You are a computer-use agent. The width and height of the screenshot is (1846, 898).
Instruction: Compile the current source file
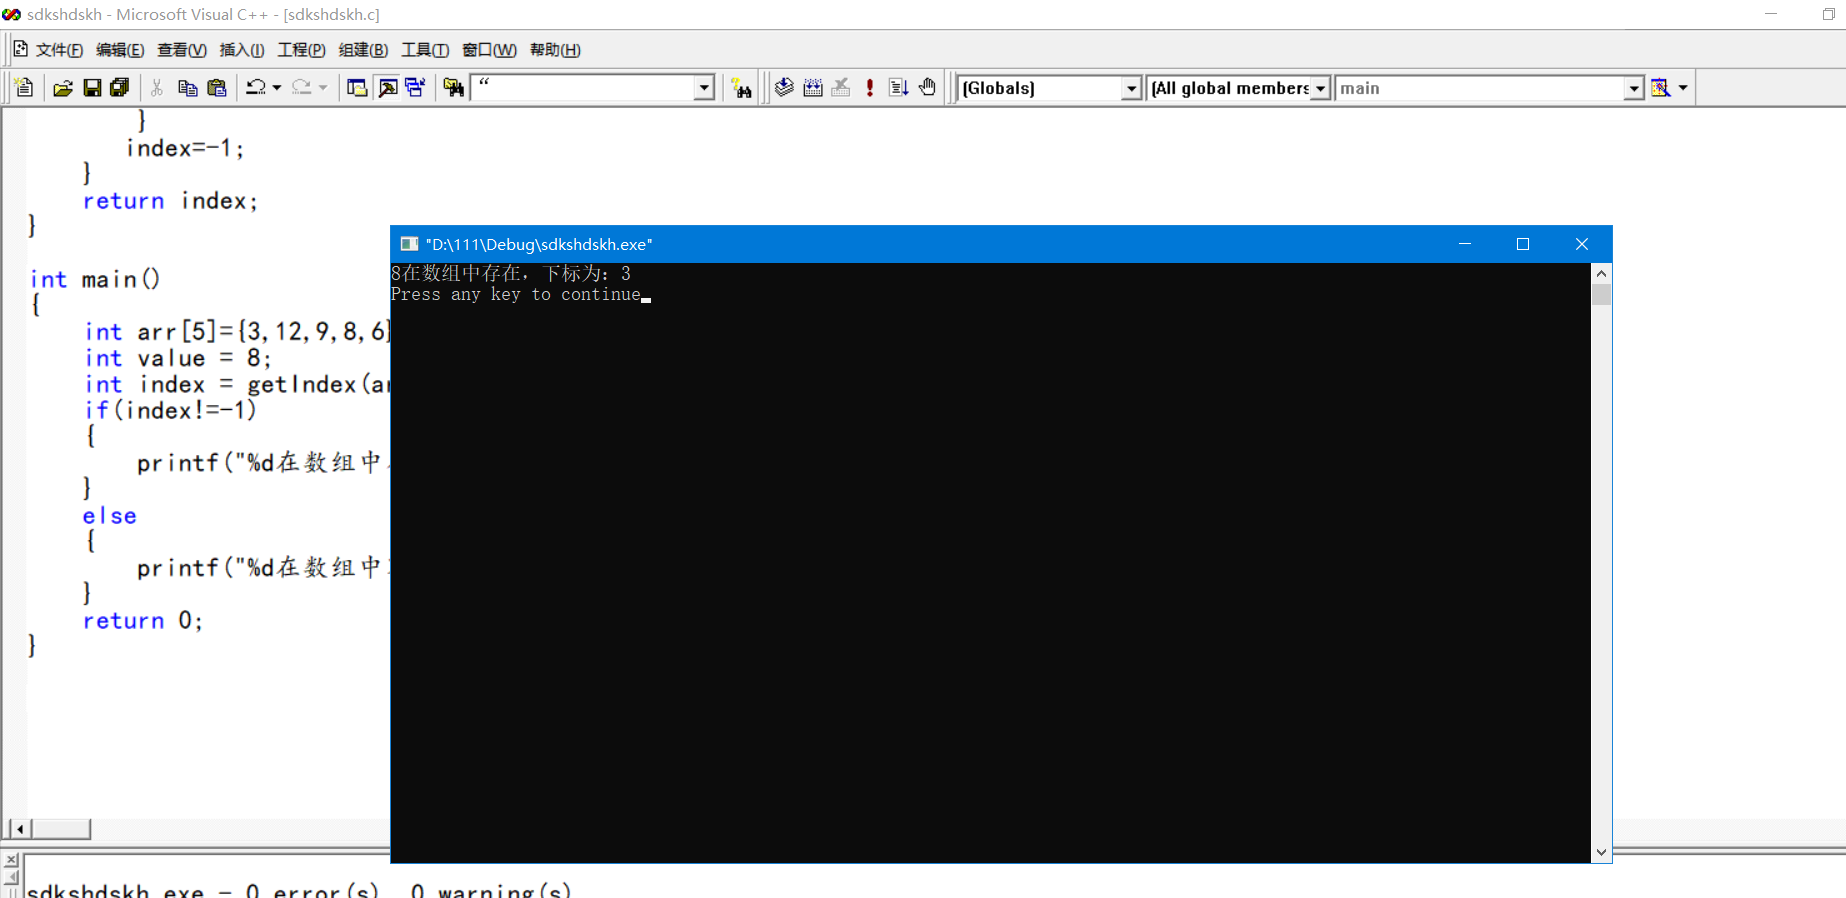(784, 88)
